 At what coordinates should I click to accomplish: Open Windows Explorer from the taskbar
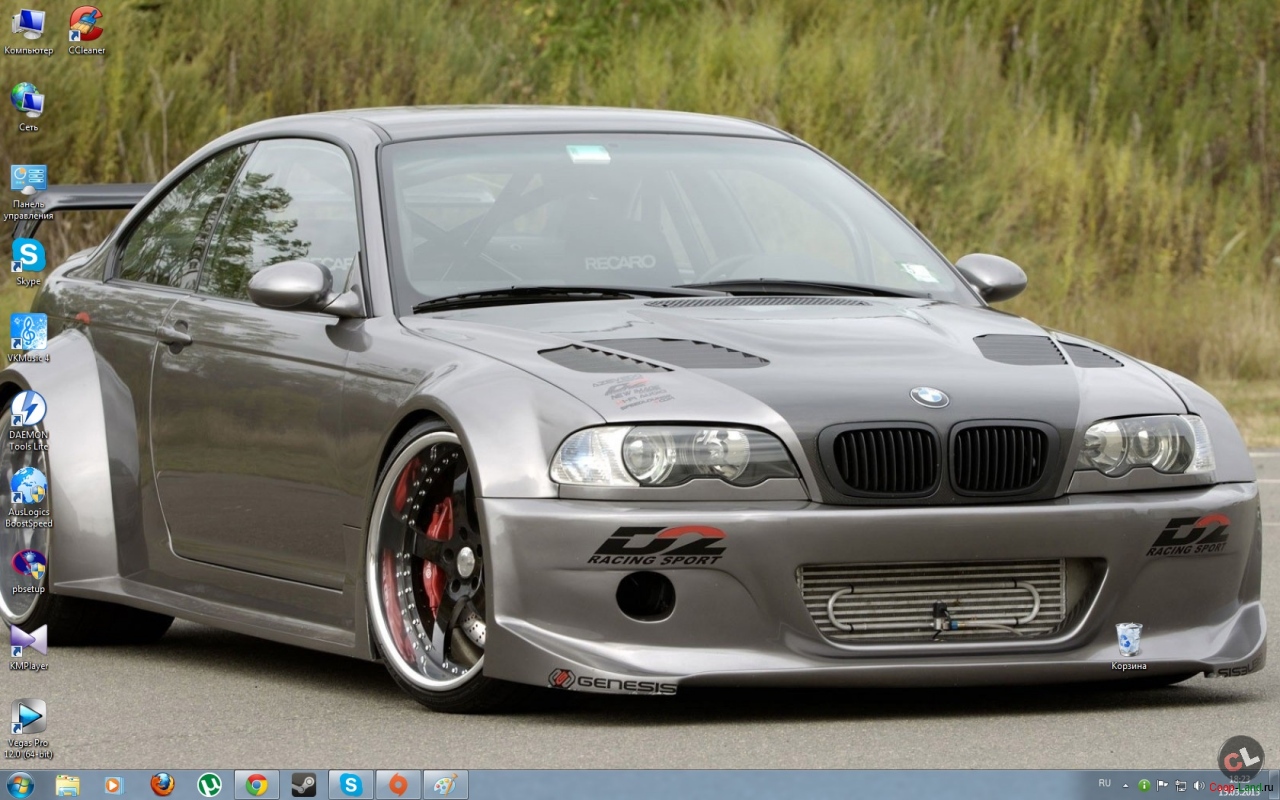point(67,785)
